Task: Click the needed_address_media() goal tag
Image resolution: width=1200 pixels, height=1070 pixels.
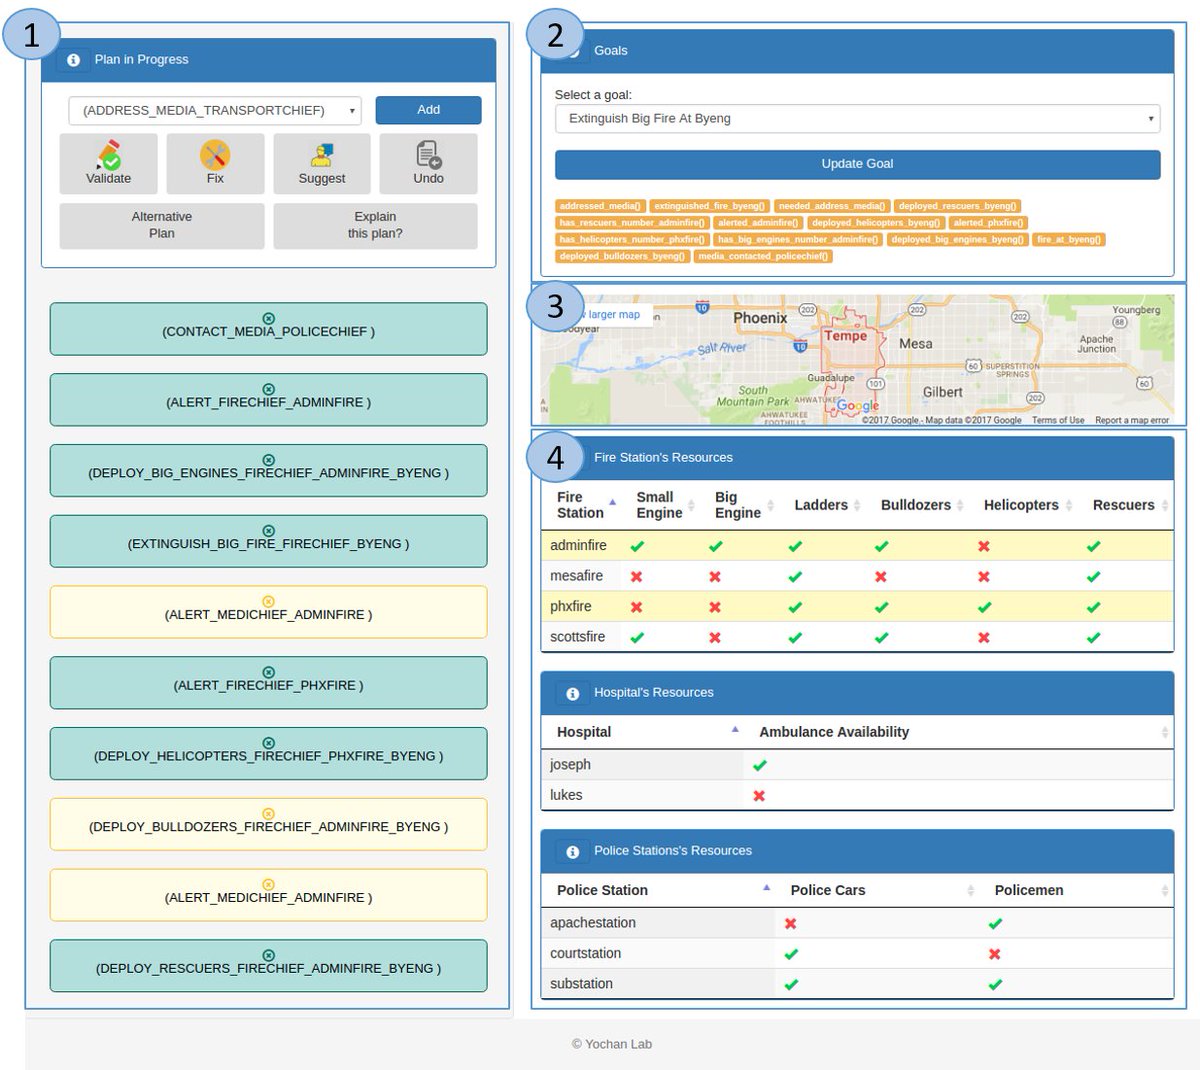Action: click(832, 206)
